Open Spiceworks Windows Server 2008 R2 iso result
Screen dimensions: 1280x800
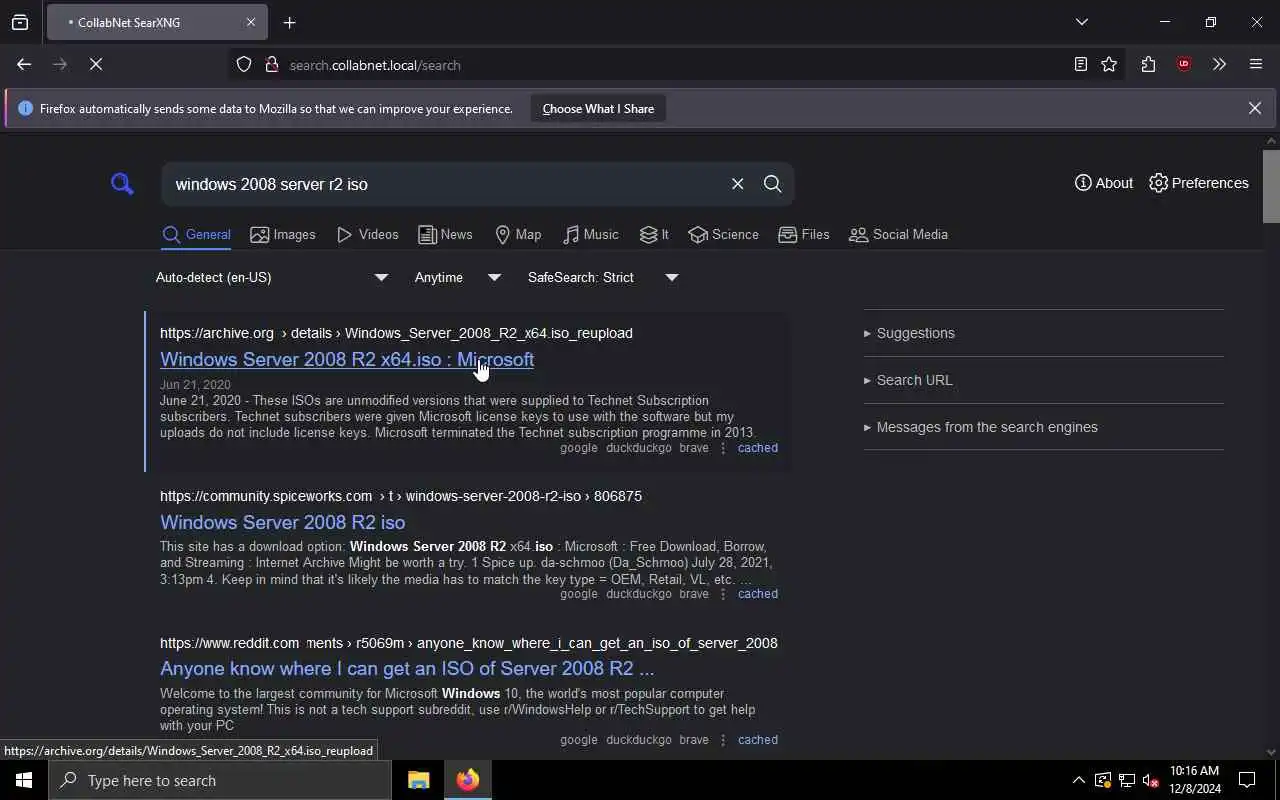pyautogui.click(x=282, y=522)
